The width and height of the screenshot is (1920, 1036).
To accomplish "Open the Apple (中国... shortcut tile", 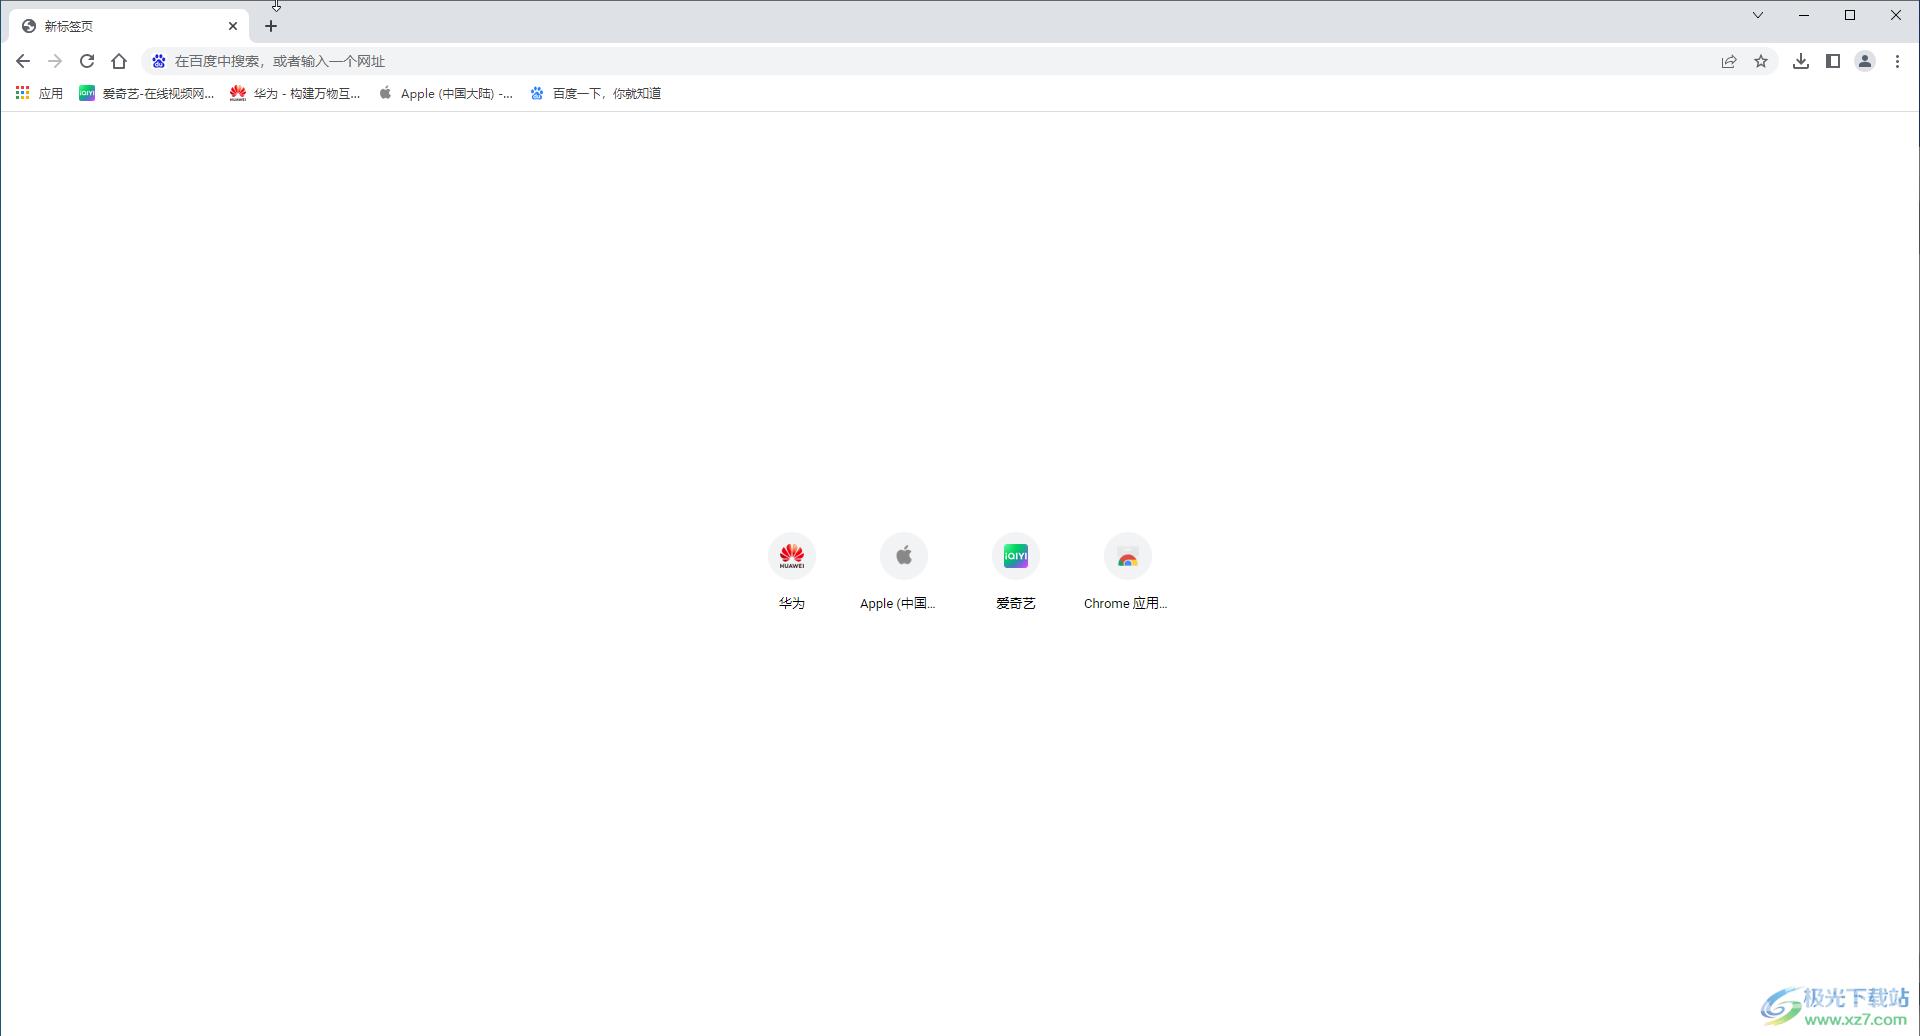I will (x=904, y=571).
